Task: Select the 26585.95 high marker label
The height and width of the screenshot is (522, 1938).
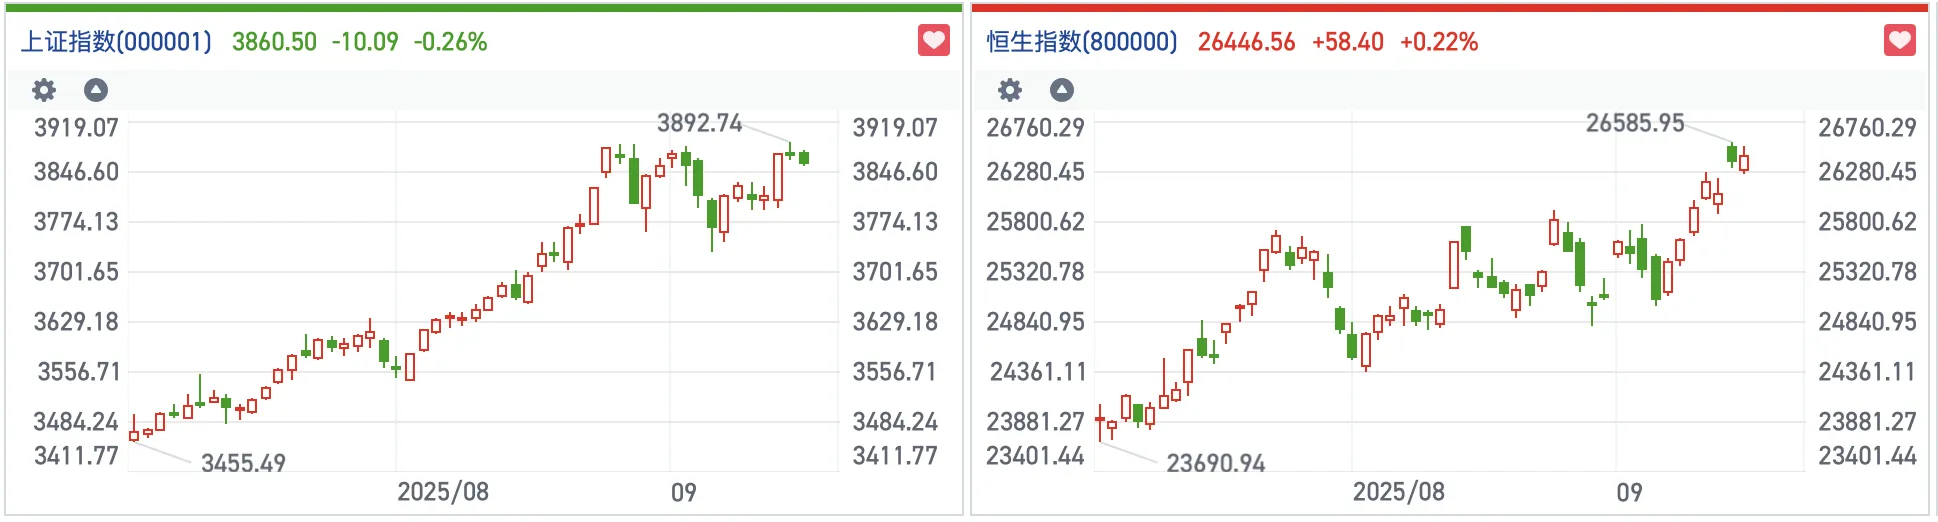Action: click(1635, 123)
